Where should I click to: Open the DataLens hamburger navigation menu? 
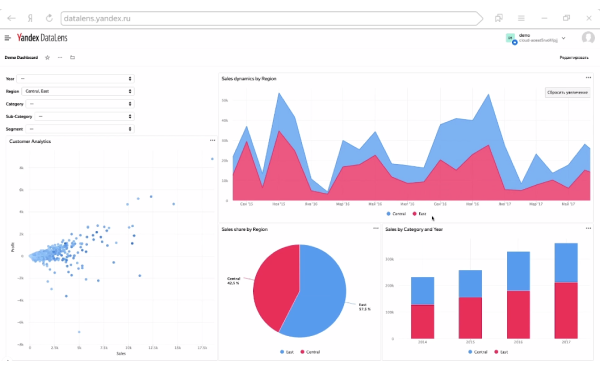coord(8,38)
